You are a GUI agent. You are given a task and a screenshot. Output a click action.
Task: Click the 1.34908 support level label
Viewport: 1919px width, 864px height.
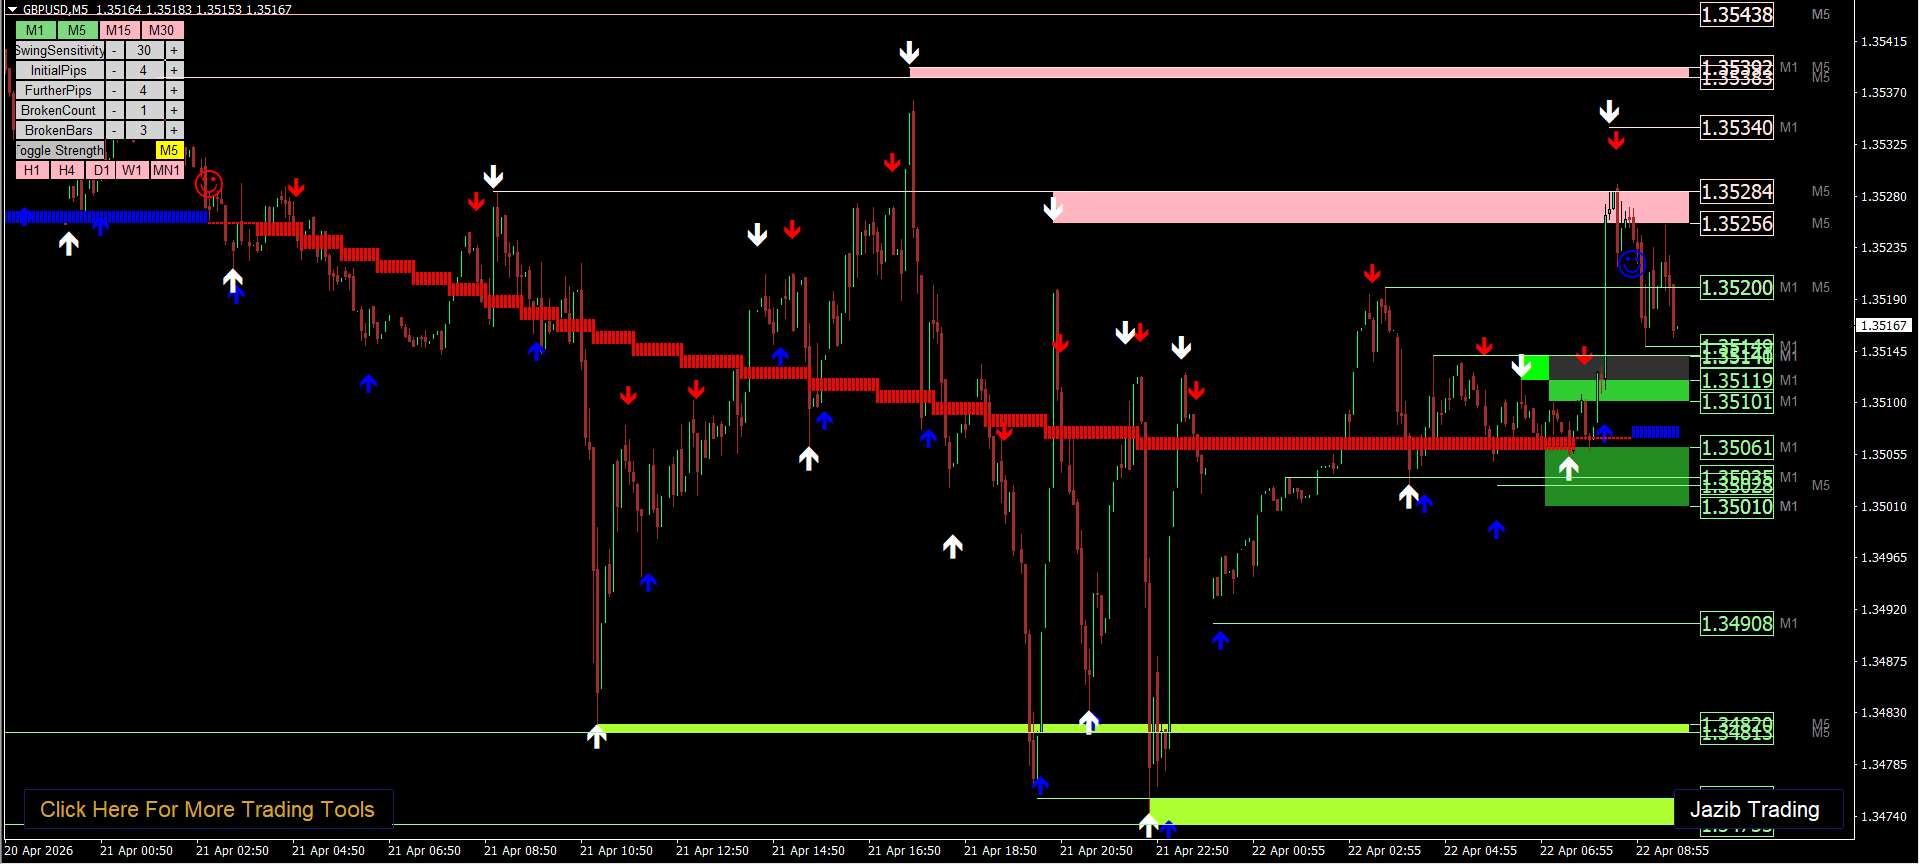pyautogui.click(x=1737, y=624)
